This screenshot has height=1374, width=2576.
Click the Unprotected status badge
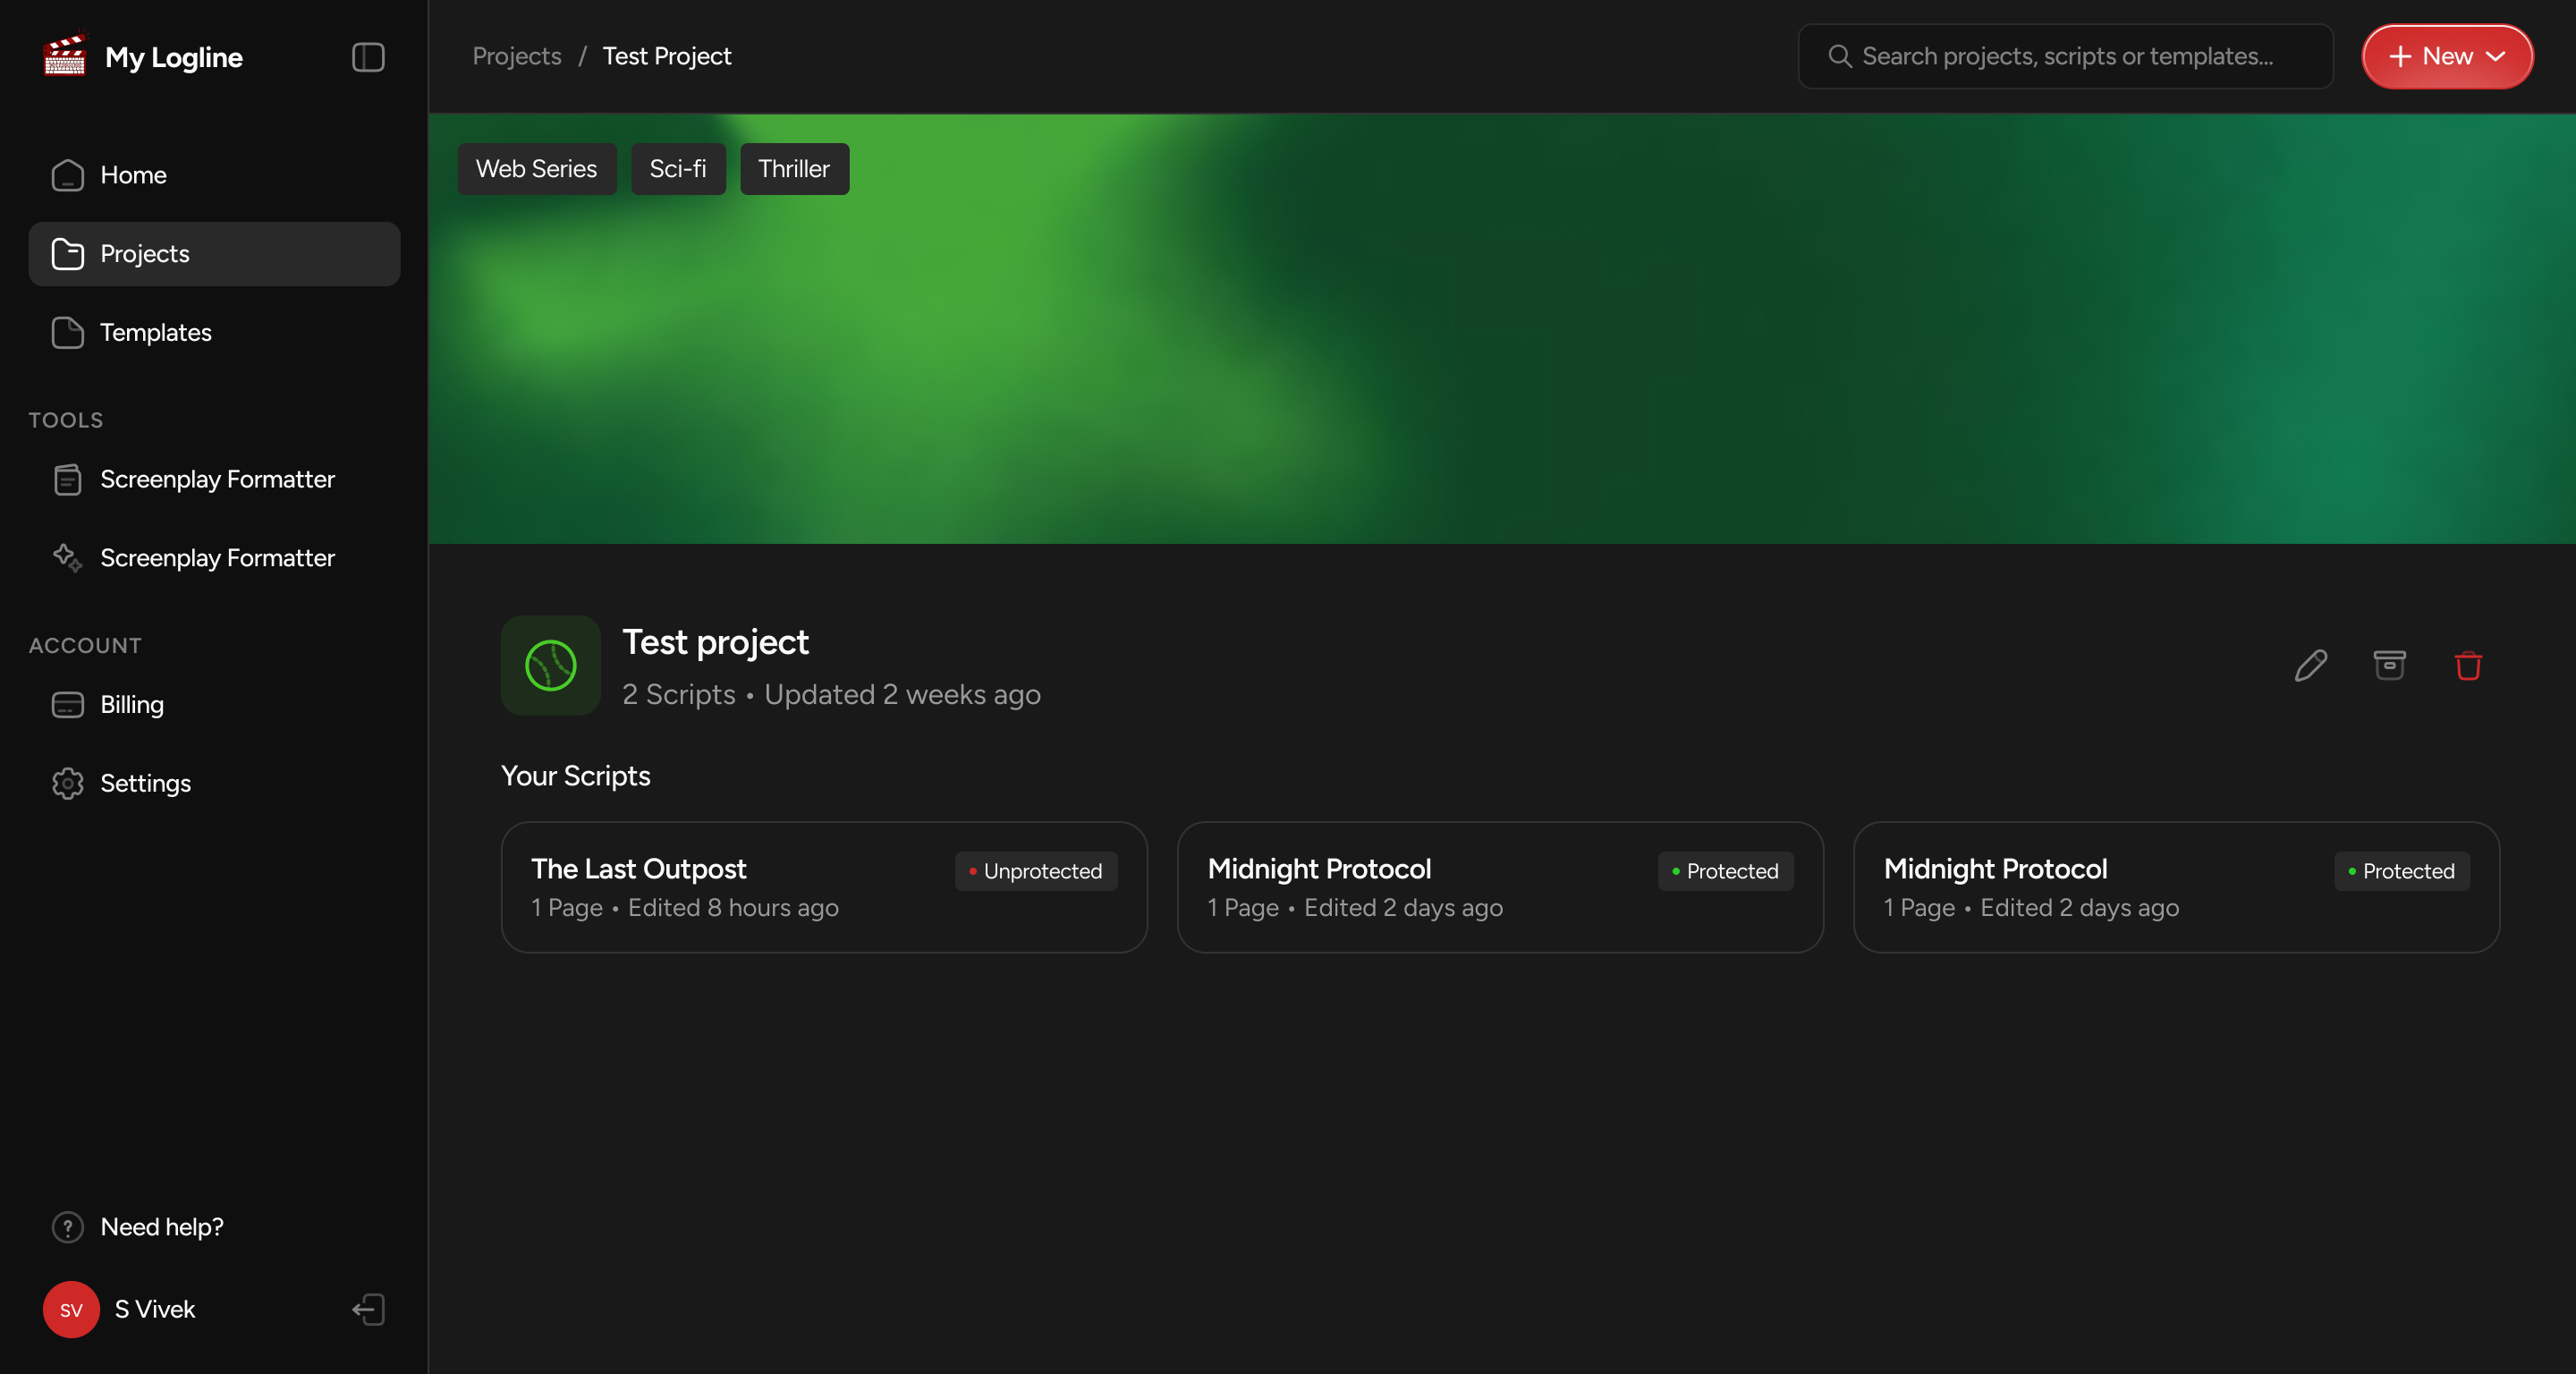(1035, 871)
